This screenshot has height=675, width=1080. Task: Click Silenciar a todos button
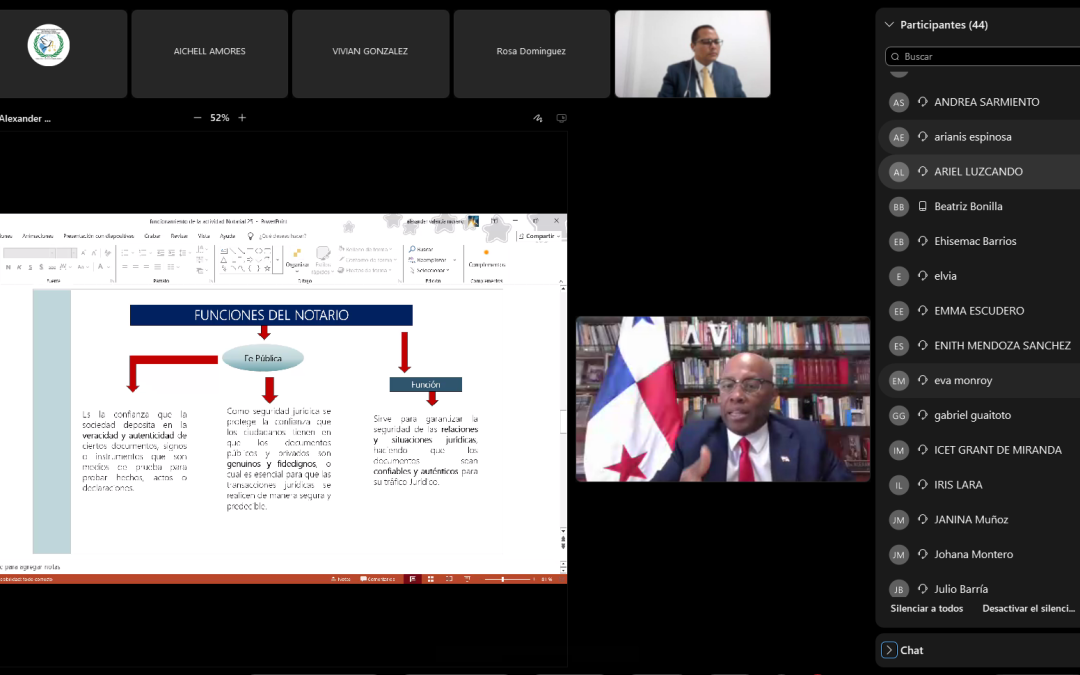pos(926,608)
